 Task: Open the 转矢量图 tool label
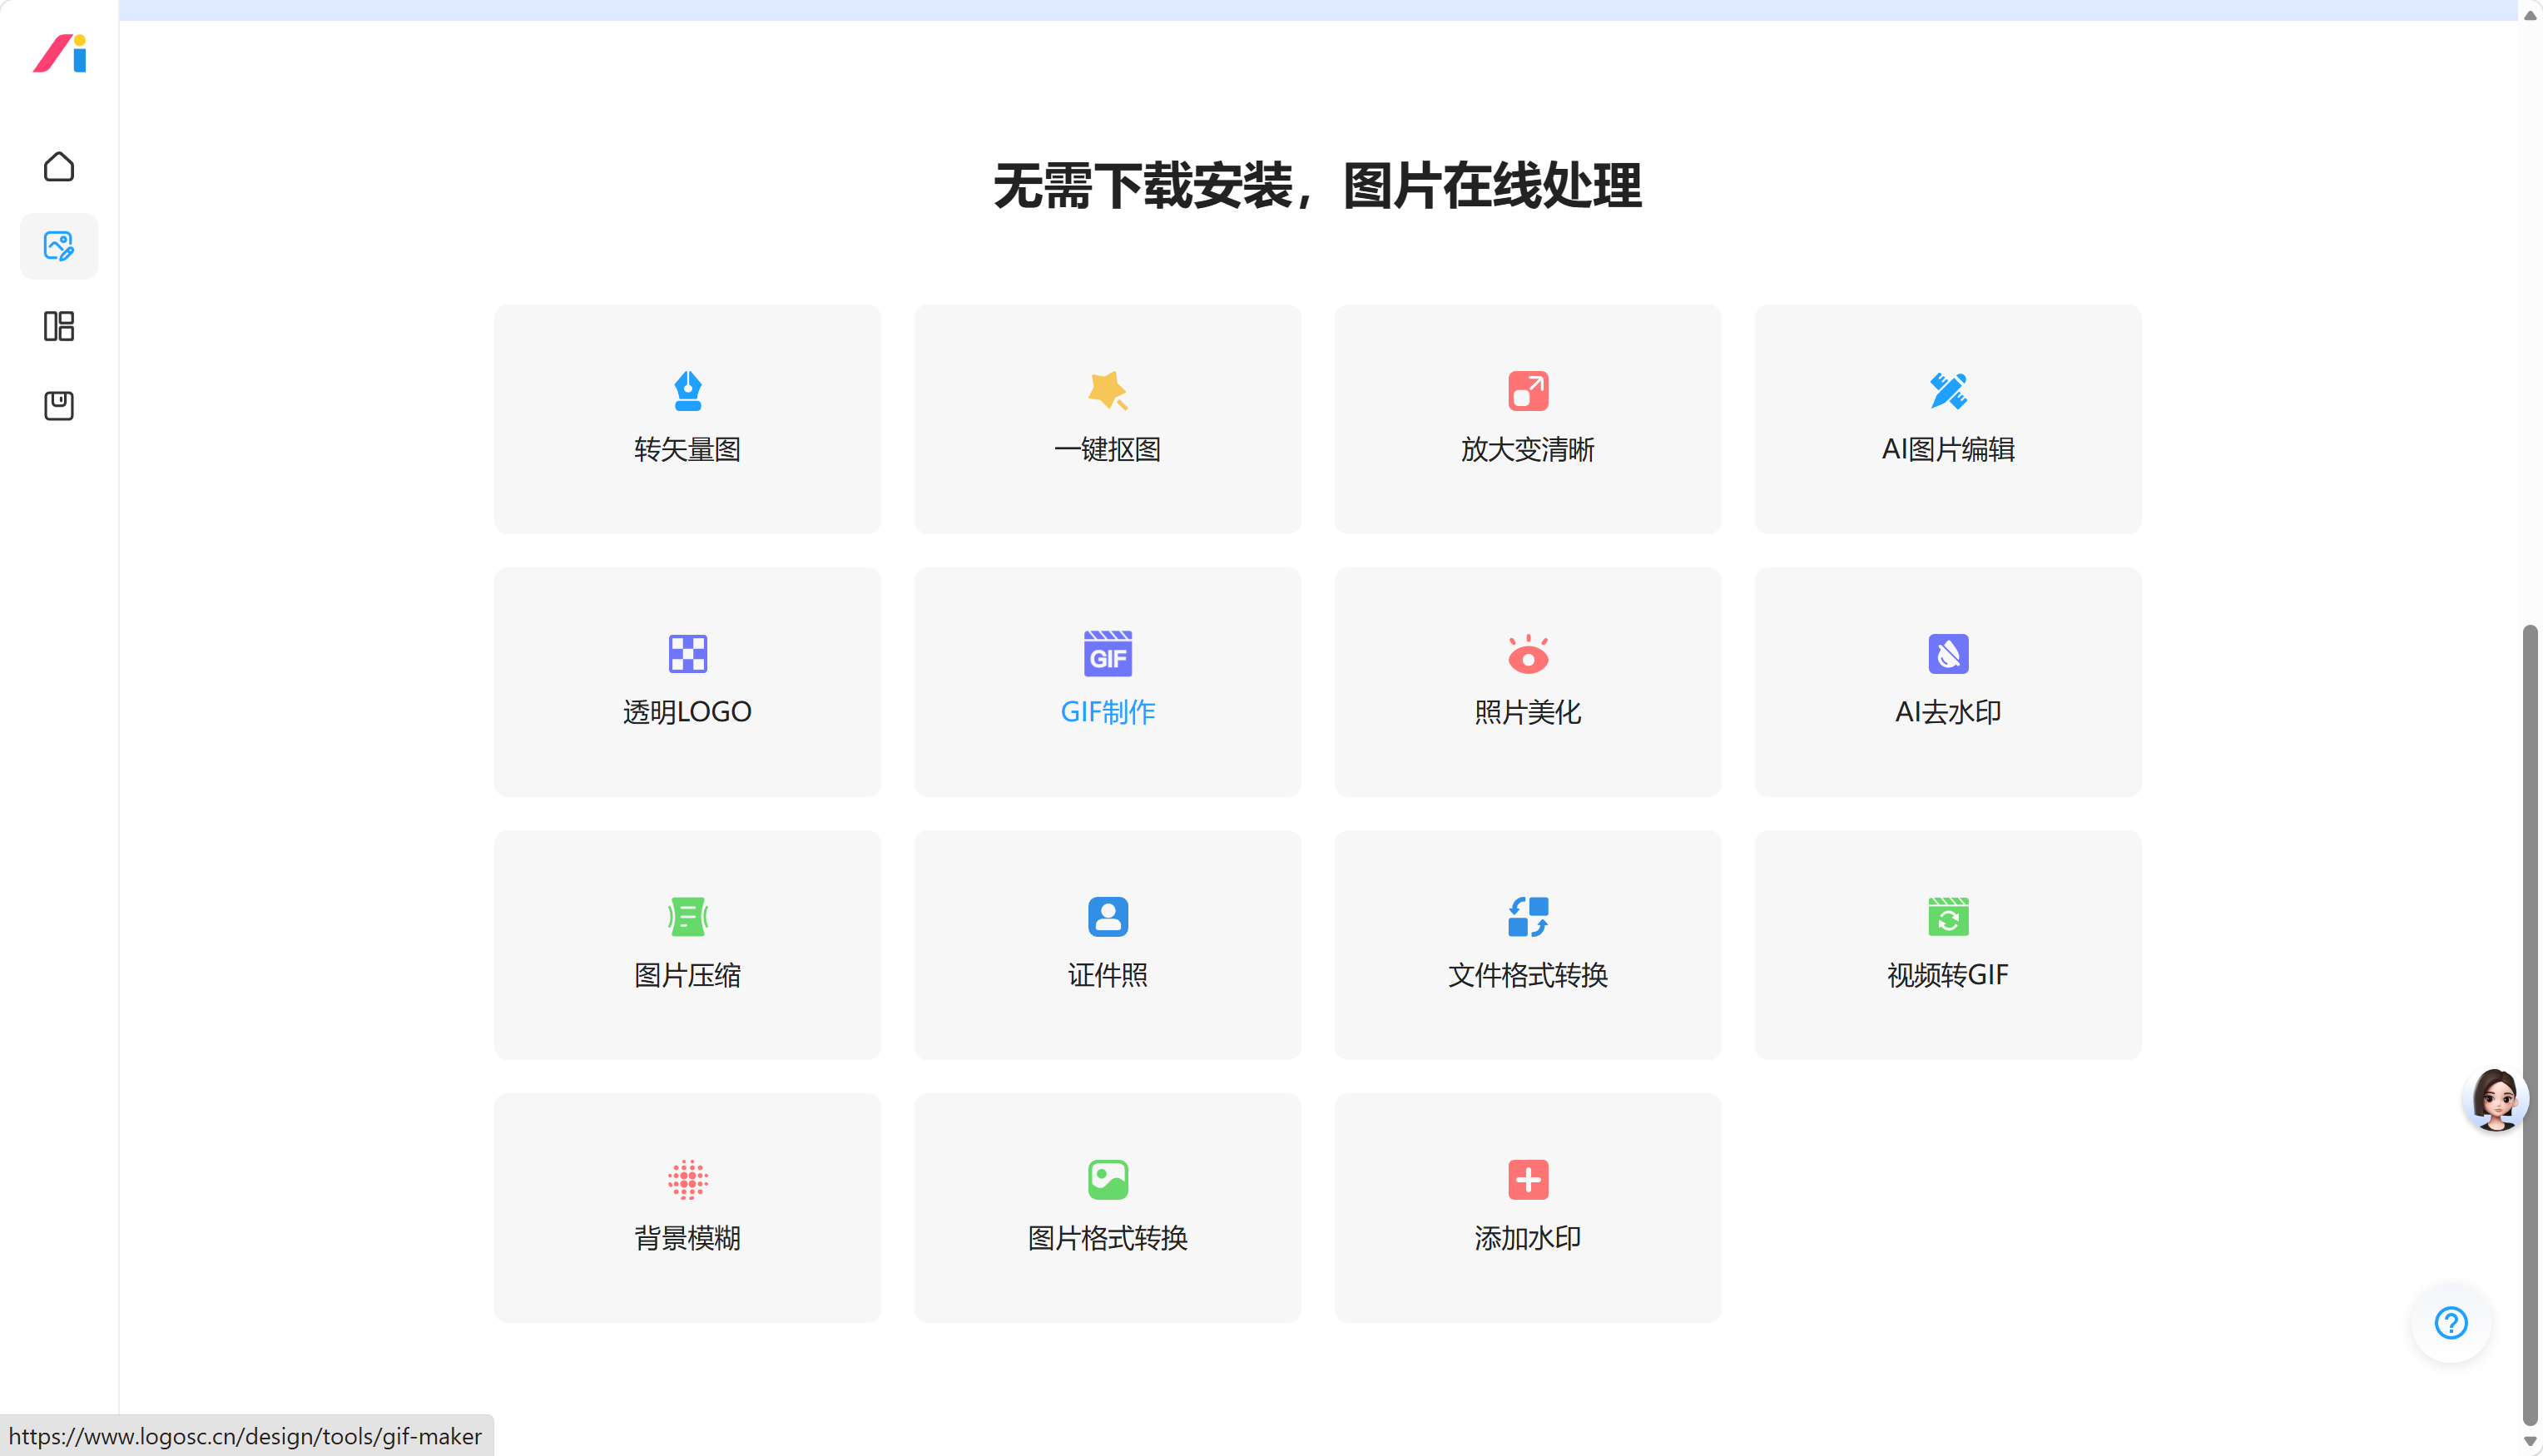pyautogui.click(x=688, y=449)
